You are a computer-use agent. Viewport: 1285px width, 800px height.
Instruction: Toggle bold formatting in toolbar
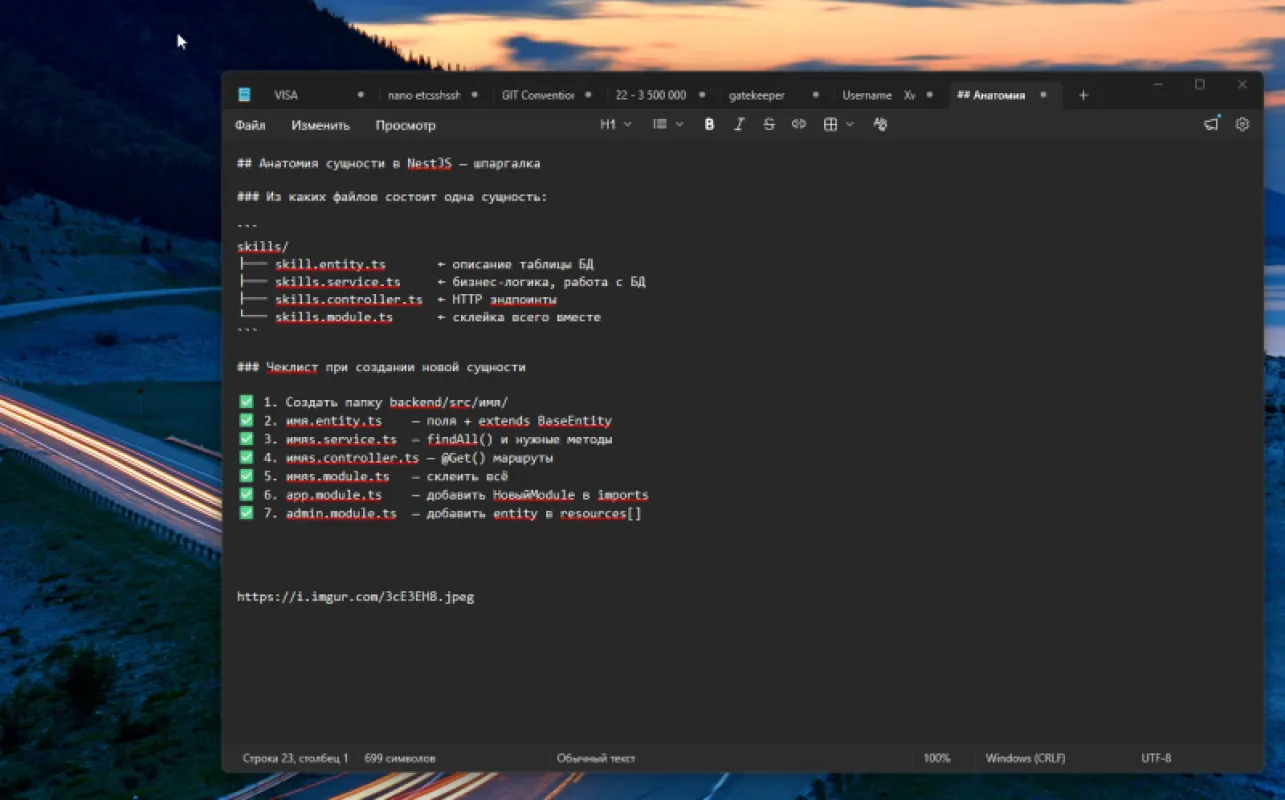coord(709,125)
